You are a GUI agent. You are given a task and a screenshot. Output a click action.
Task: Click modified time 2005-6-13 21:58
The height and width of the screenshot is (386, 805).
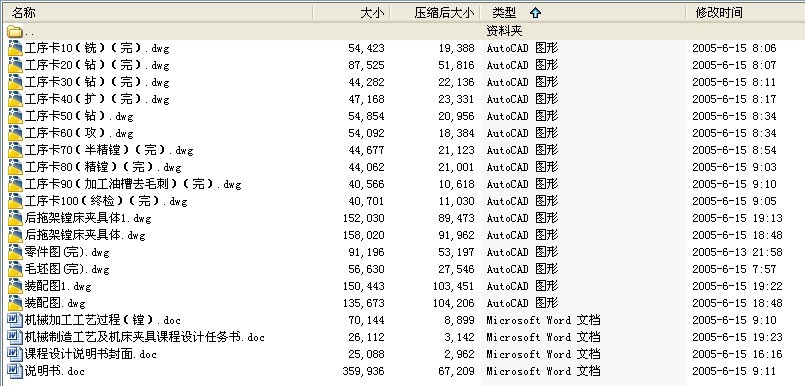pyautogui.click(x=737, y=252)
